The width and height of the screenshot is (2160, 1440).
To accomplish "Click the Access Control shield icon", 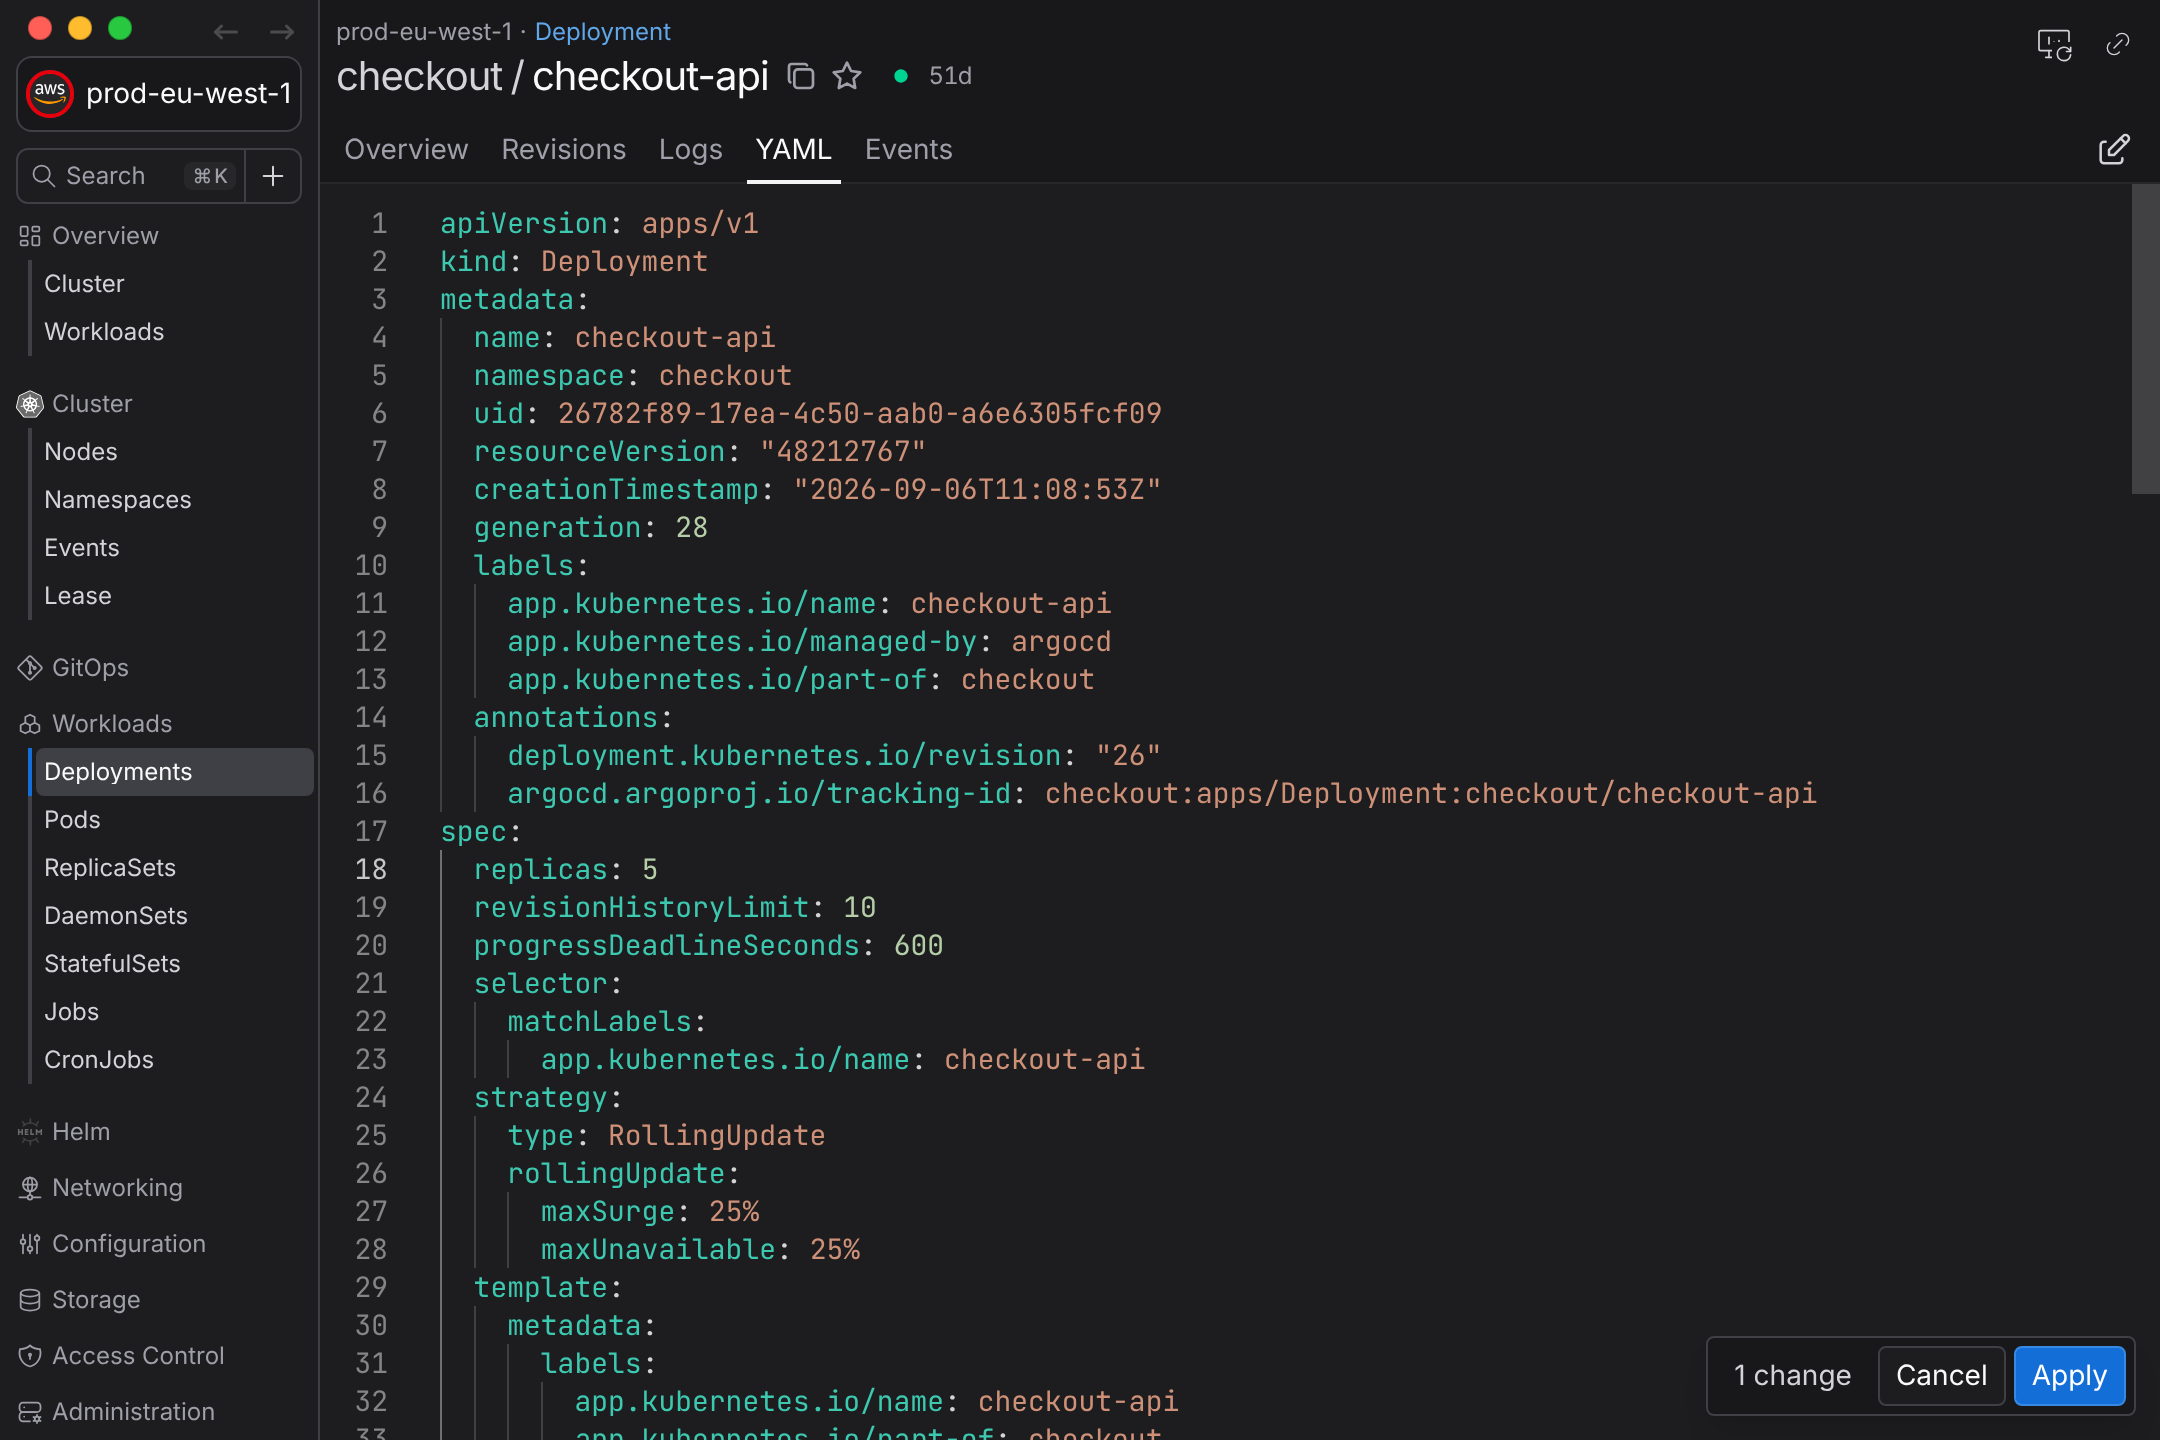I will (30, 1356).
